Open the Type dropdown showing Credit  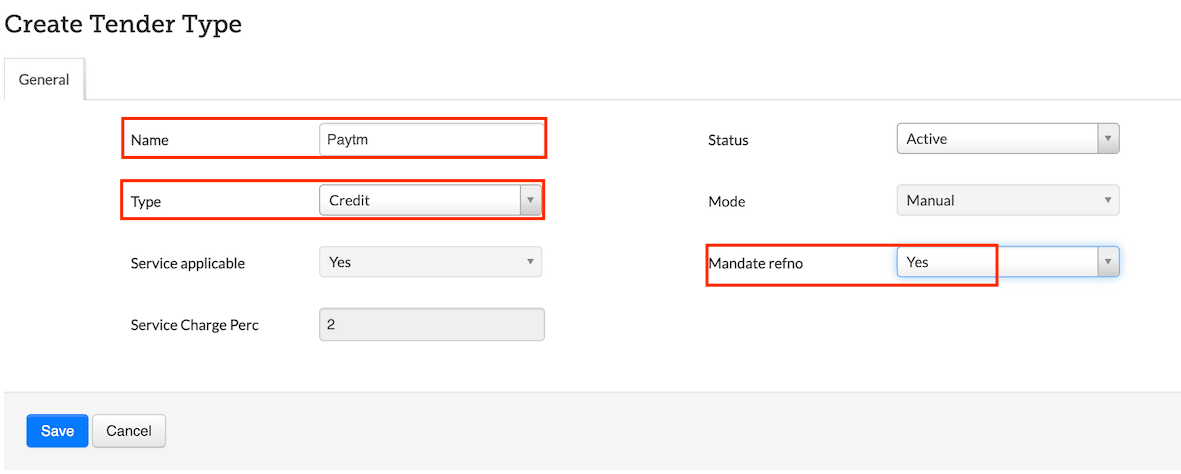coord(420,201)
